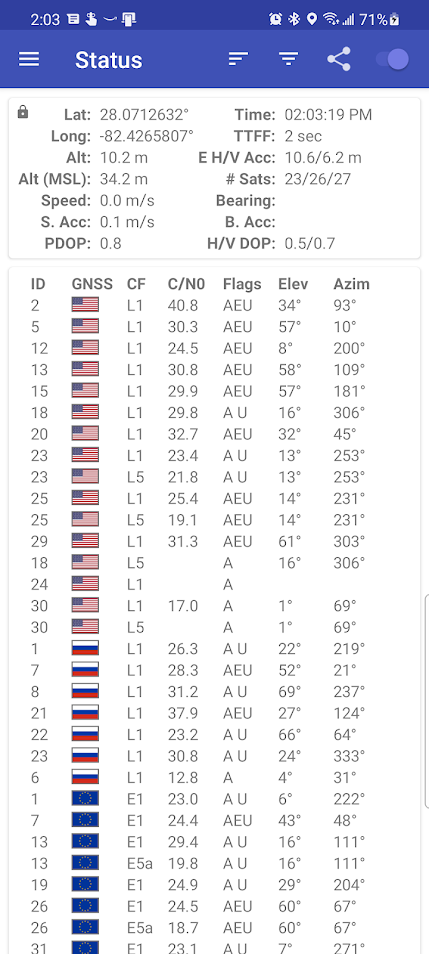
Task: Select the C/N0 column header
Action: click(x=186, y=284)
